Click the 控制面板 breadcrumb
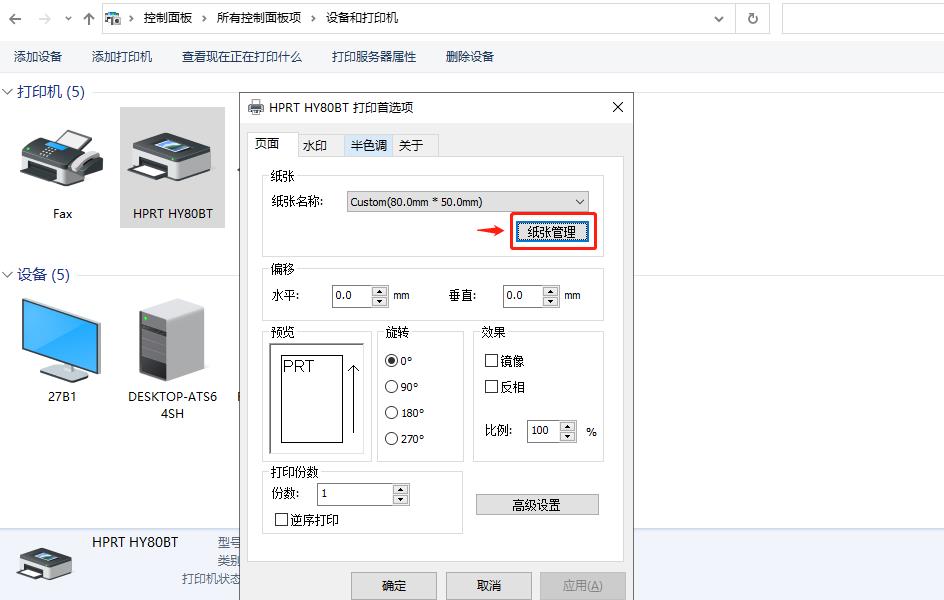Viewport: 944px width, 600px height. pos(167,19)
